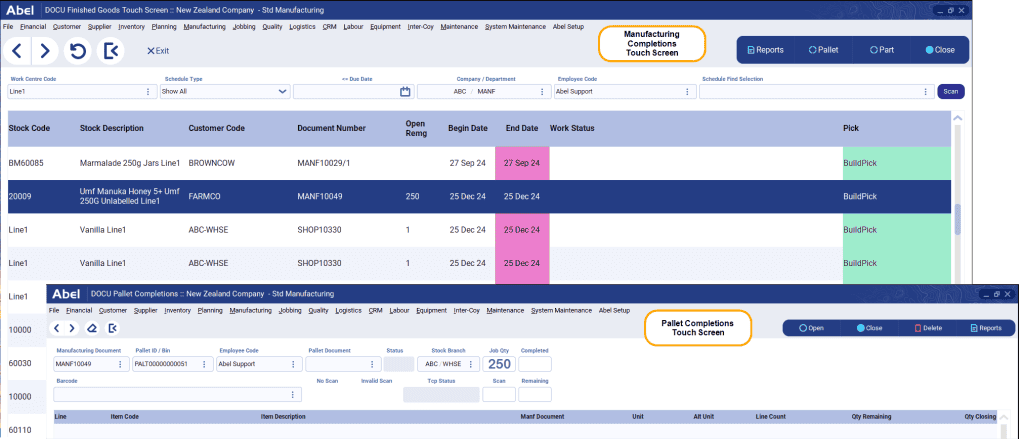Expand the Schedule Type Show All dropdown
This screenshot has height=444, width=1024.
coord(282,91)
